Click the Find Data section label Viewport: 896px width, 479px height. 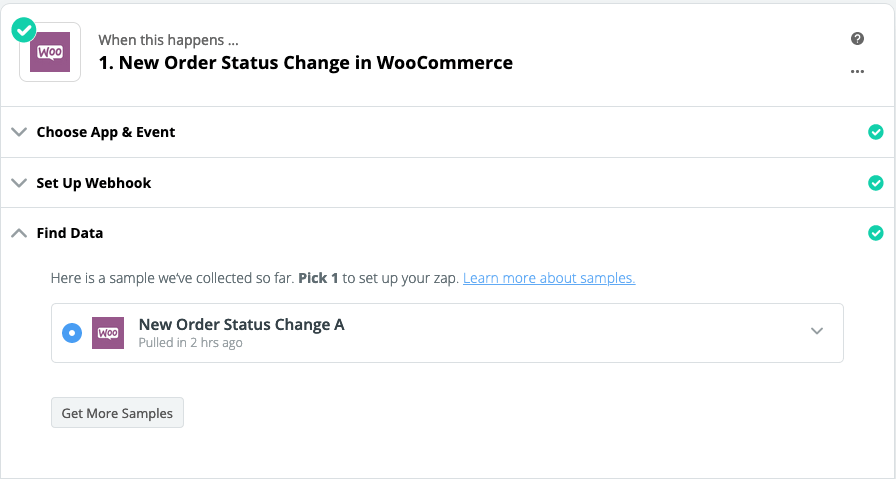pos(70,233)
